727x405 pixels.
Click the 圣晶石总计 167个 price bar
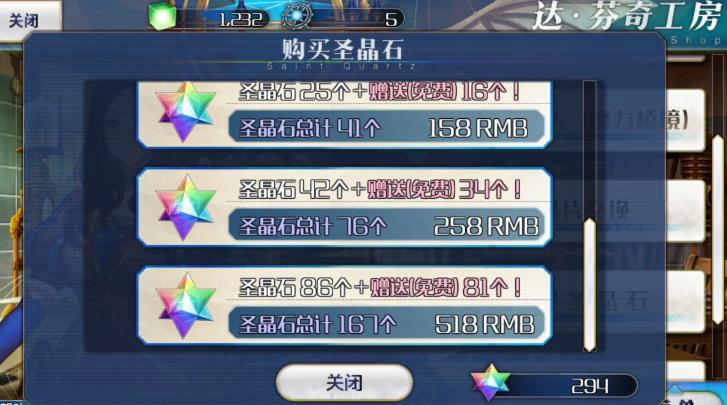pos(386,323)
